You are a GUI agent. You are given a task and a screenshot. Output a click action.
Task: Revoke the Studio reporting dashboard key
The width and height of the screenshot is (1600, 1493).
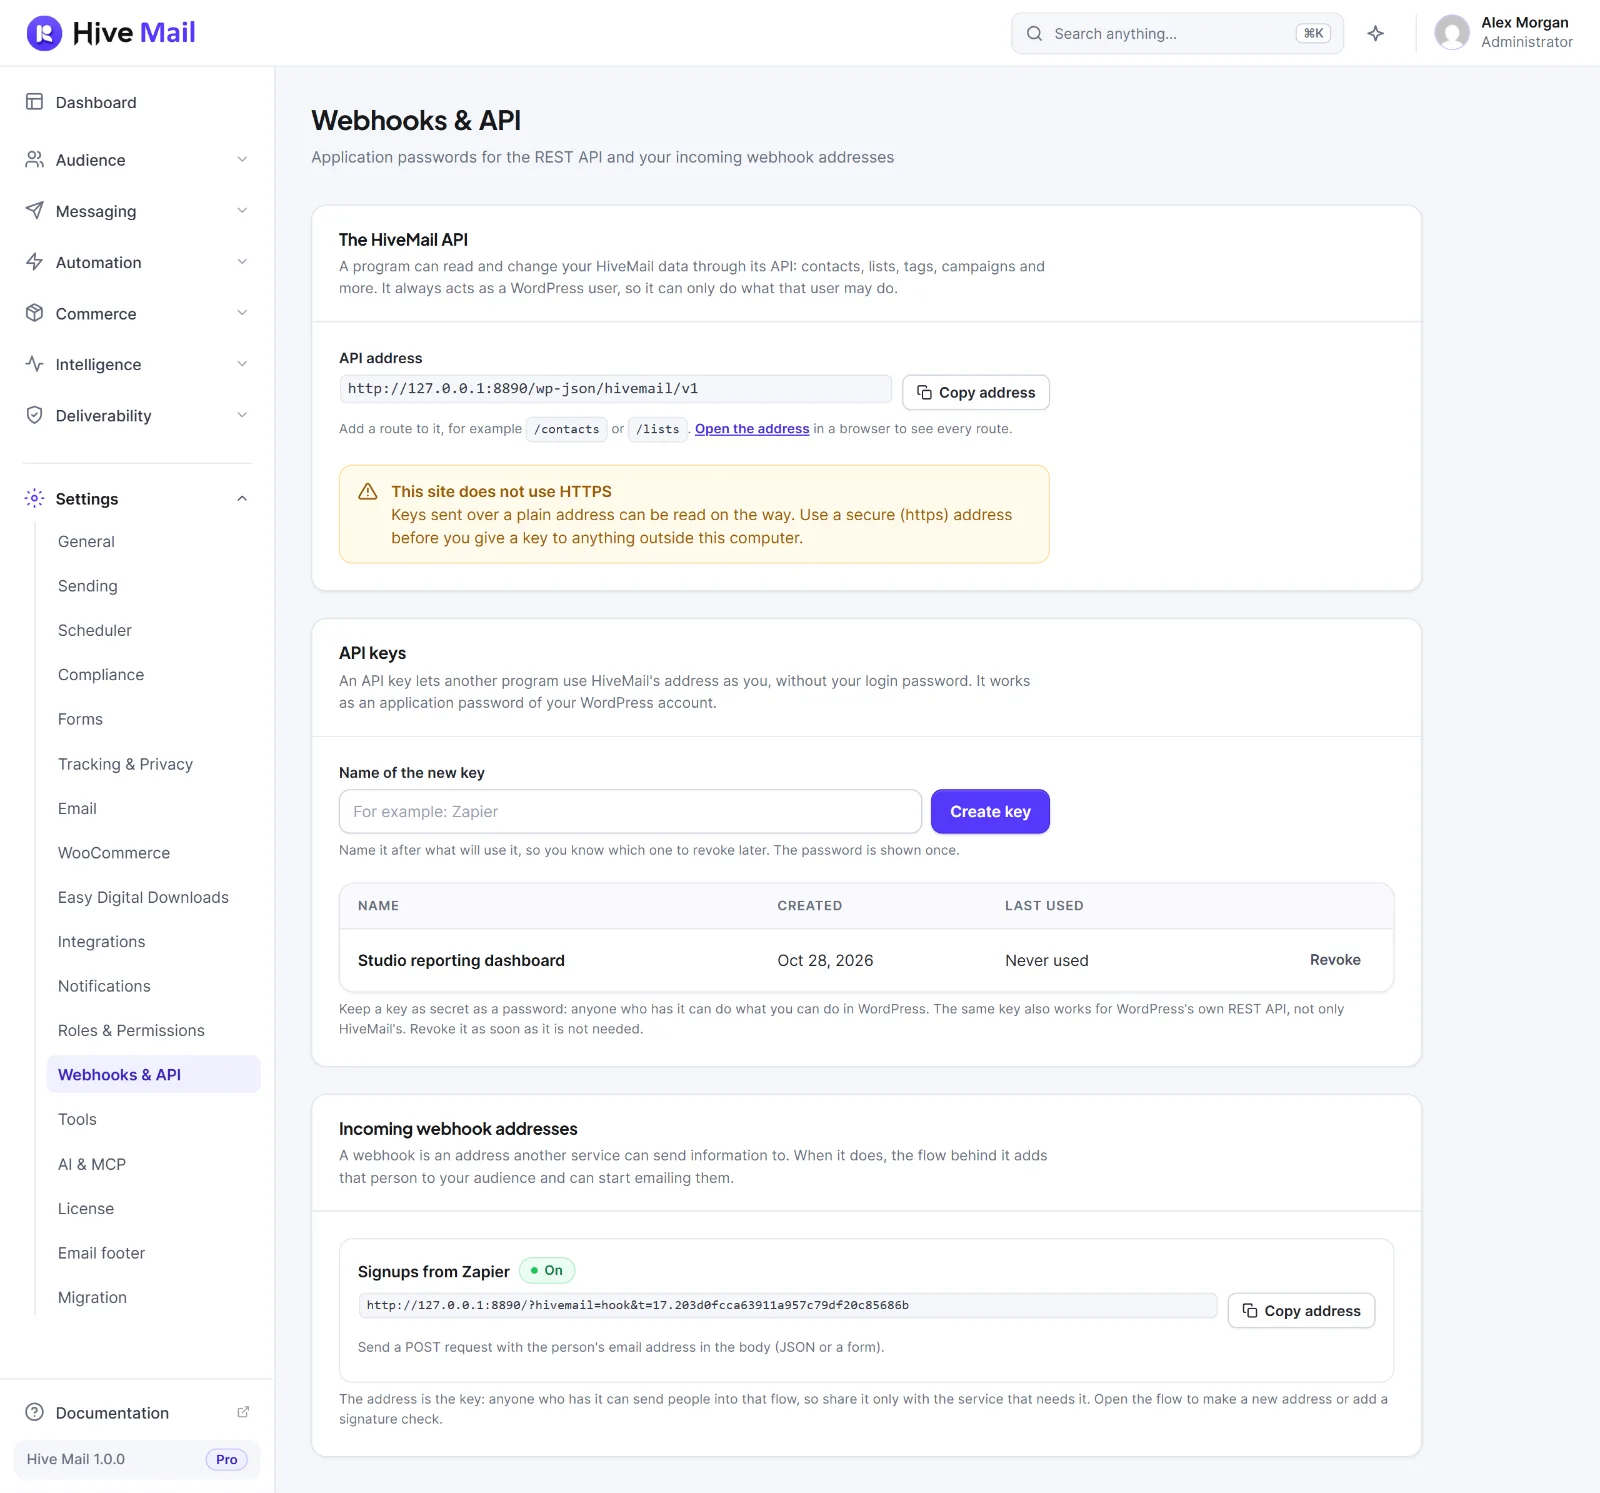coord(1335,960)
